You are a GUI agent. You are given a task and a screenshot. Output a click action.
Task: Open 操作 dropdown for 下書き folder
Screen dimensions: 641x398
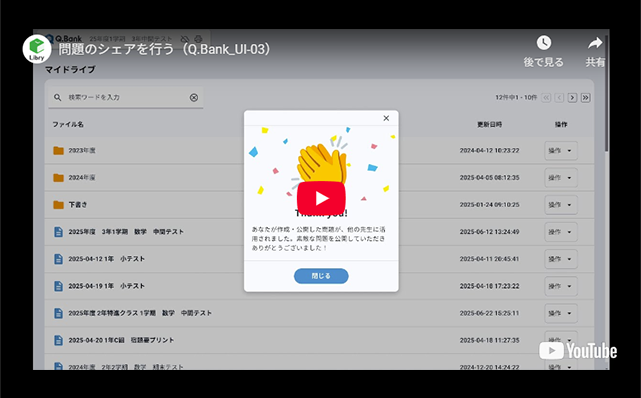[561, 205]
